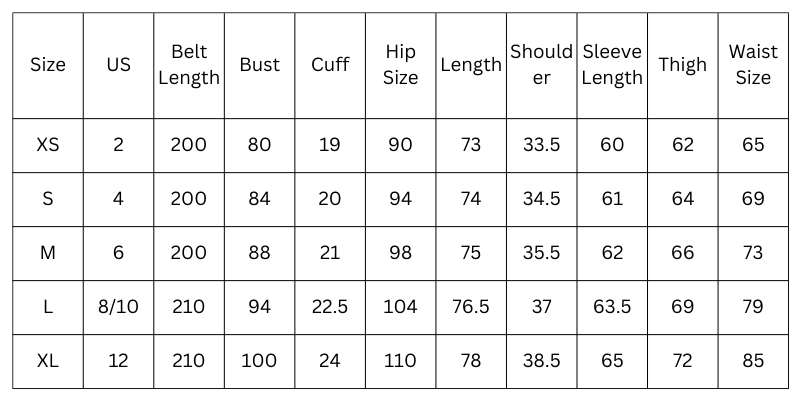Click the Thigh column header

click(x=683, y=65)
